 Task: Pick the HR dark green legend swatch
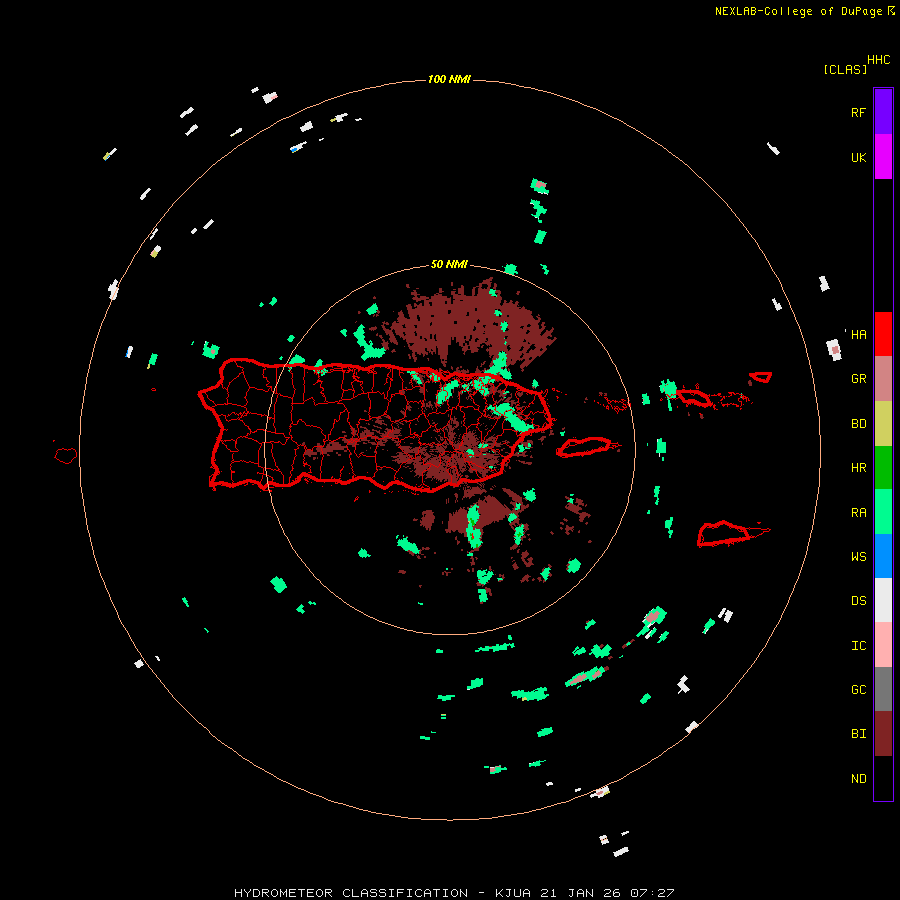click(883, 468)
